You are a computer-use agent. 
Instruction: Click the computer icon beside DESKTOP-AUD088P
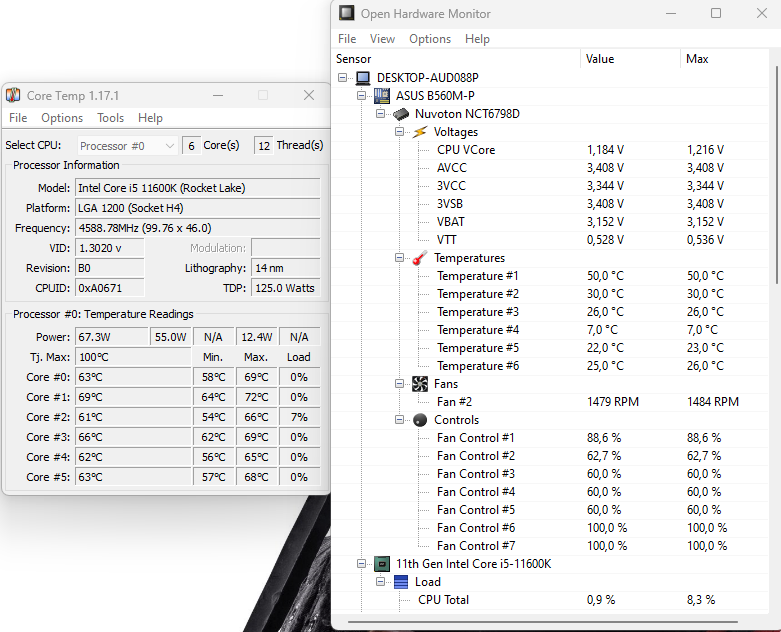coord(363,78)
